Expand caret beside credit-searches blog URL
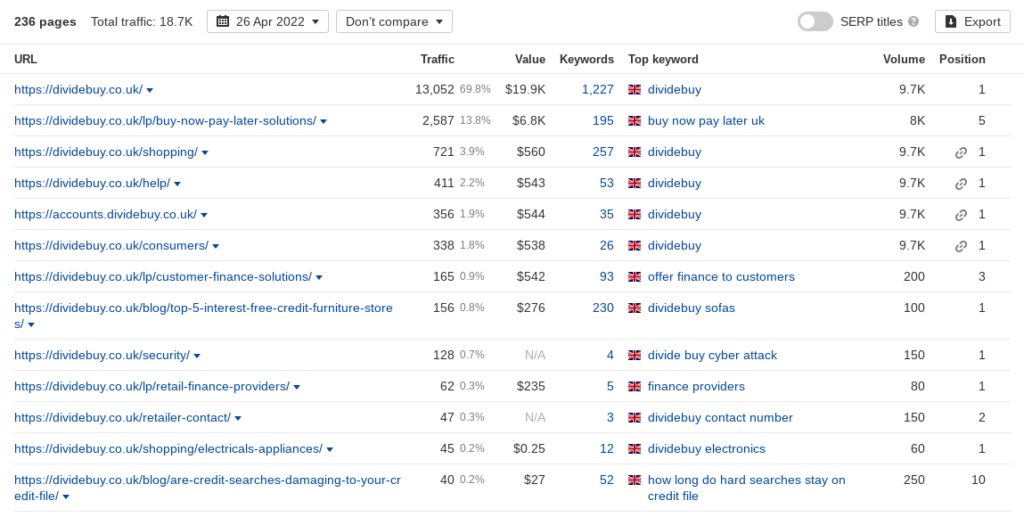This screenshot has width=1024, height=517. (x=66, y=497)
